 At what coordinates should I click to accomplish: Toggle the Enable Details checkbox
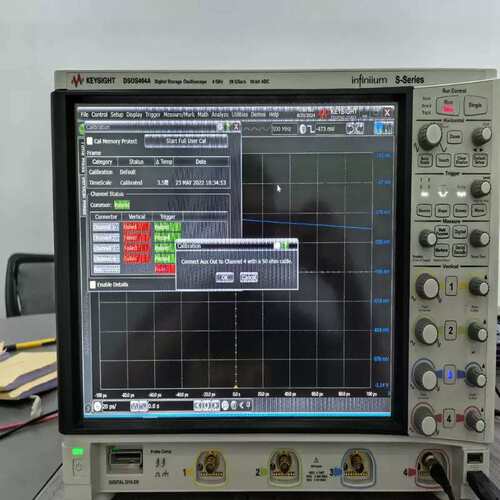[93, 284]
